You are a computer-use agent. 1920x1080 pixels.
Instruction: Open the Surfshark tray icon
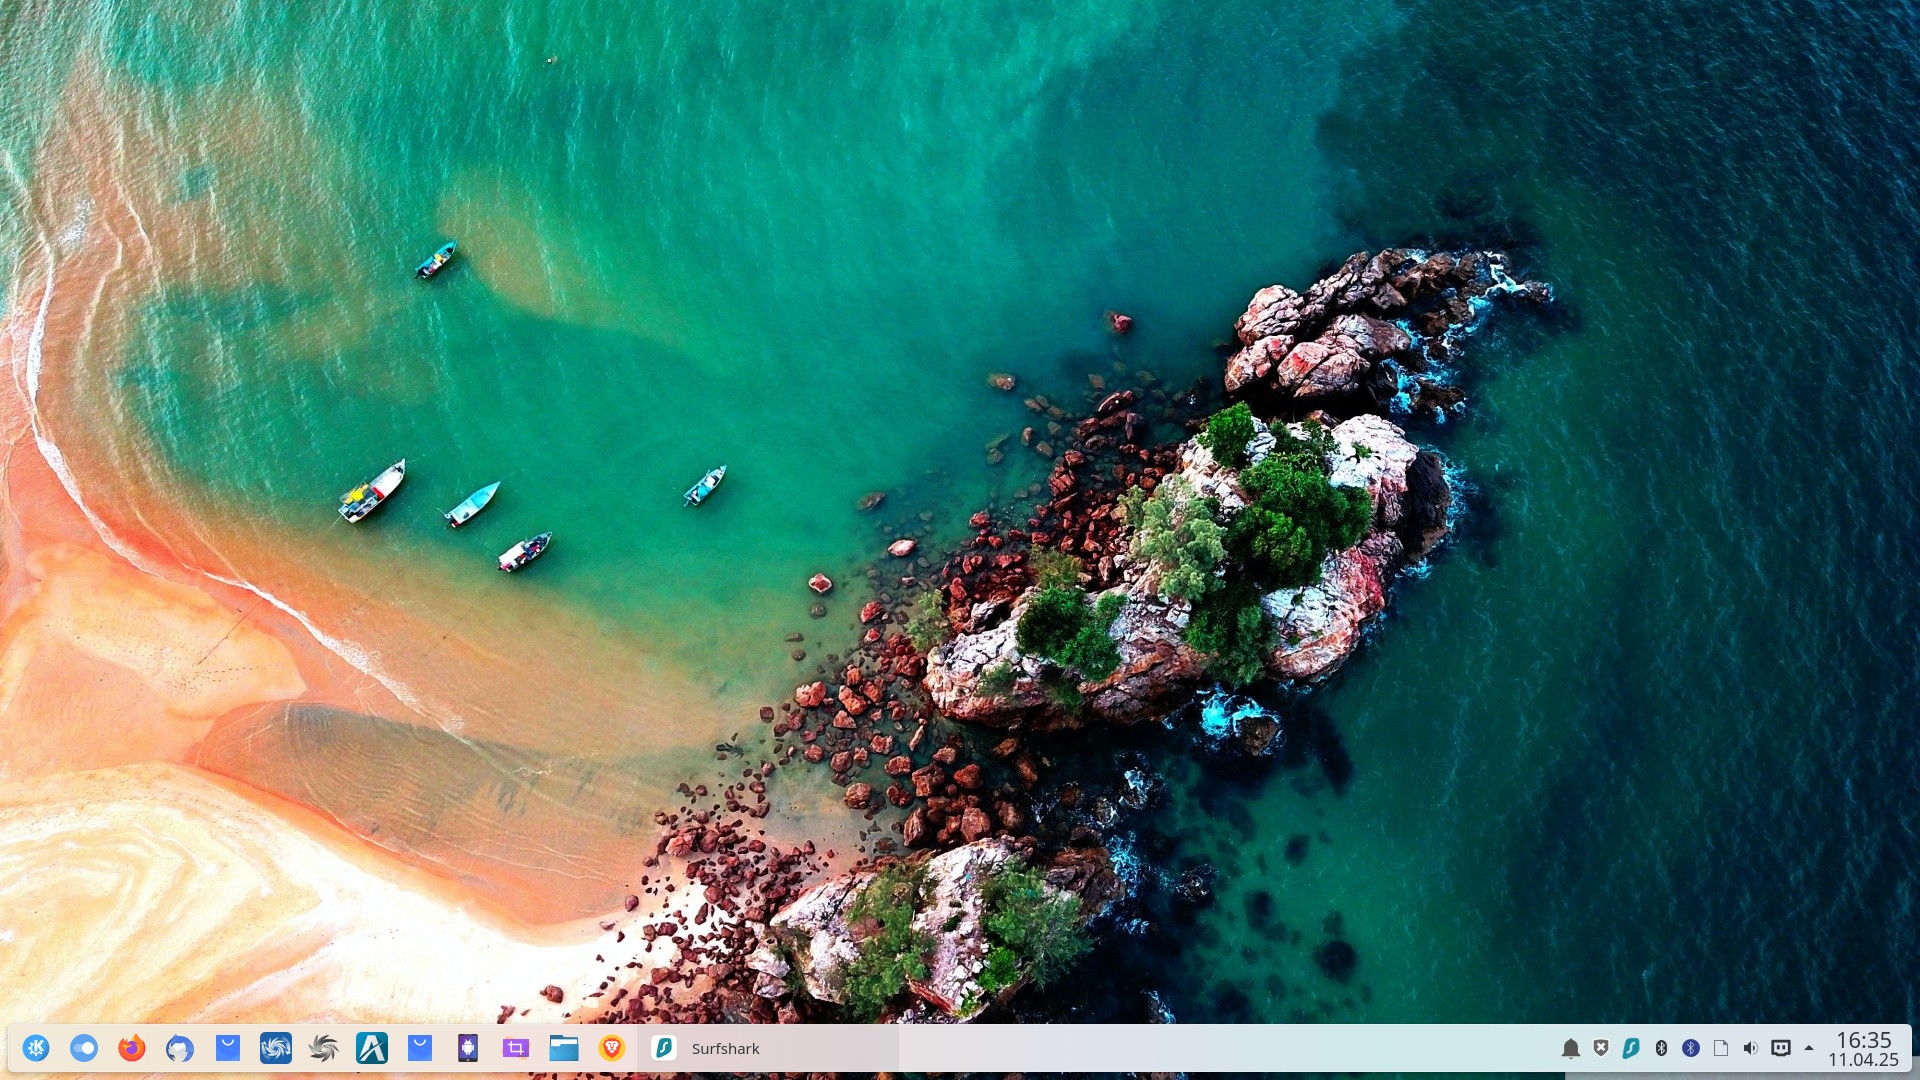1631,1048
